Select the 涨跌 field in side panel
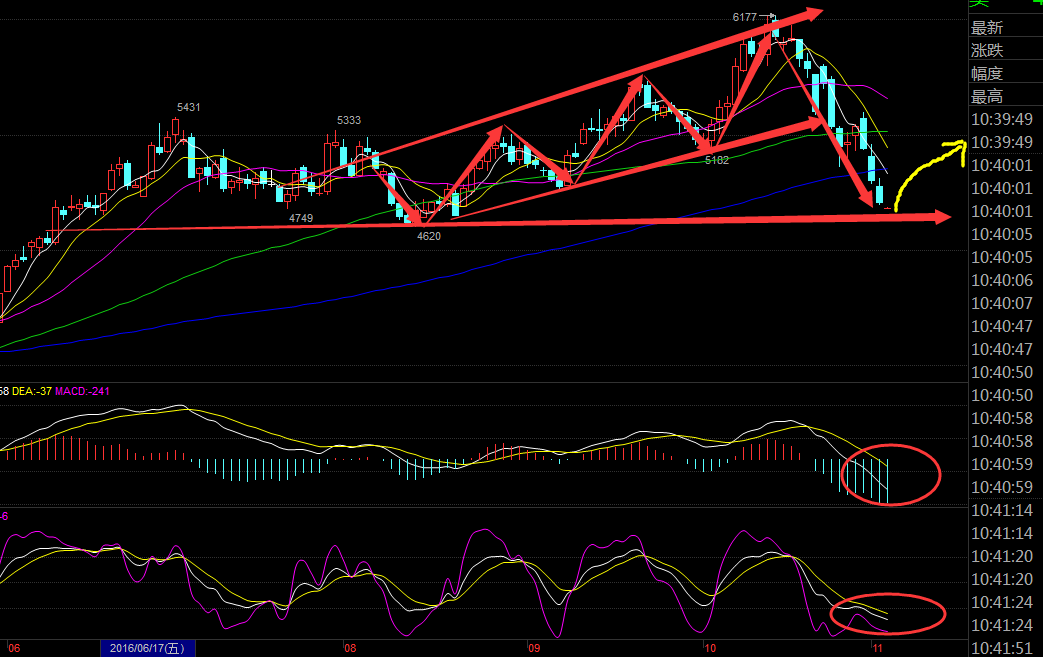This screenshot has height=657, width=1043. (986, 50)
